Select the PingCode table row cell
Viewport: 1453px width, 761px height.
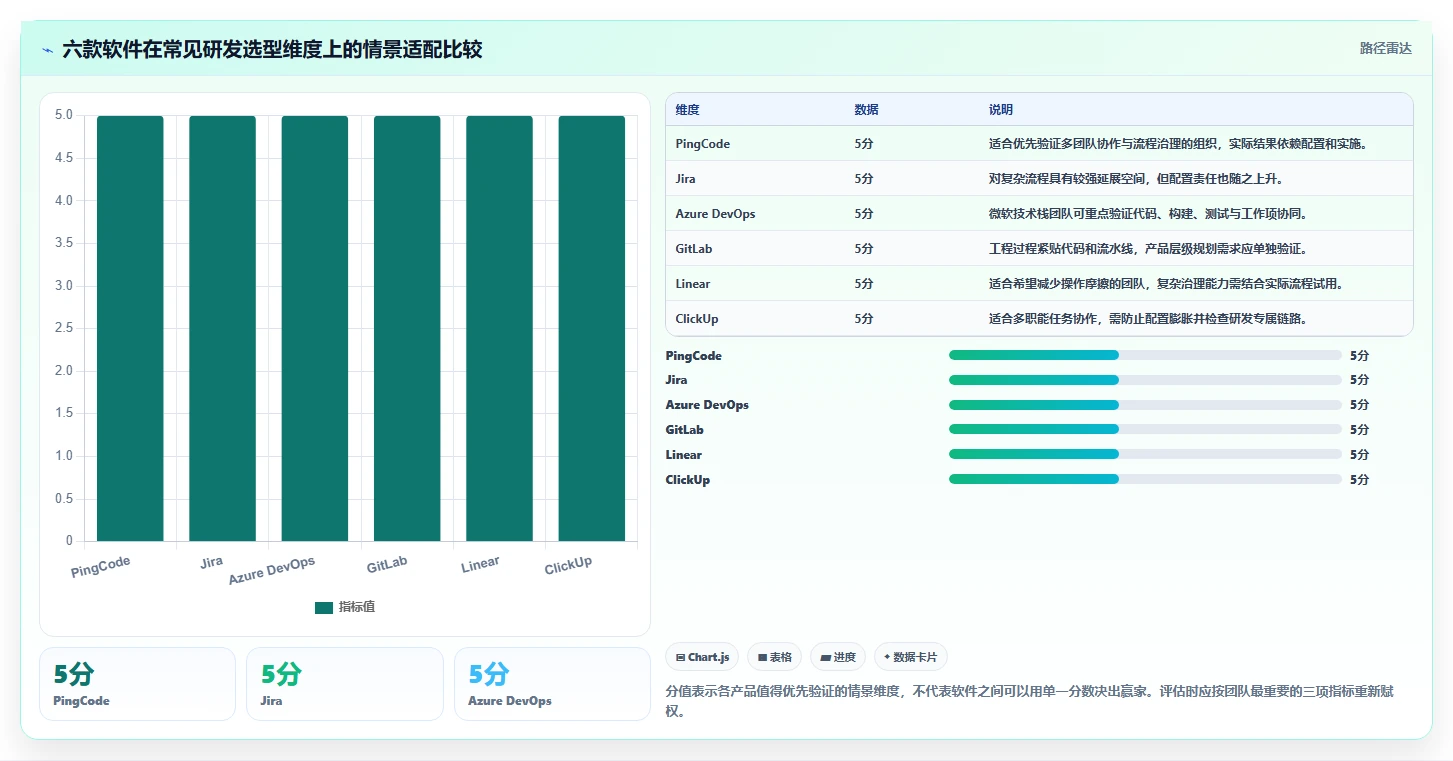703,144
